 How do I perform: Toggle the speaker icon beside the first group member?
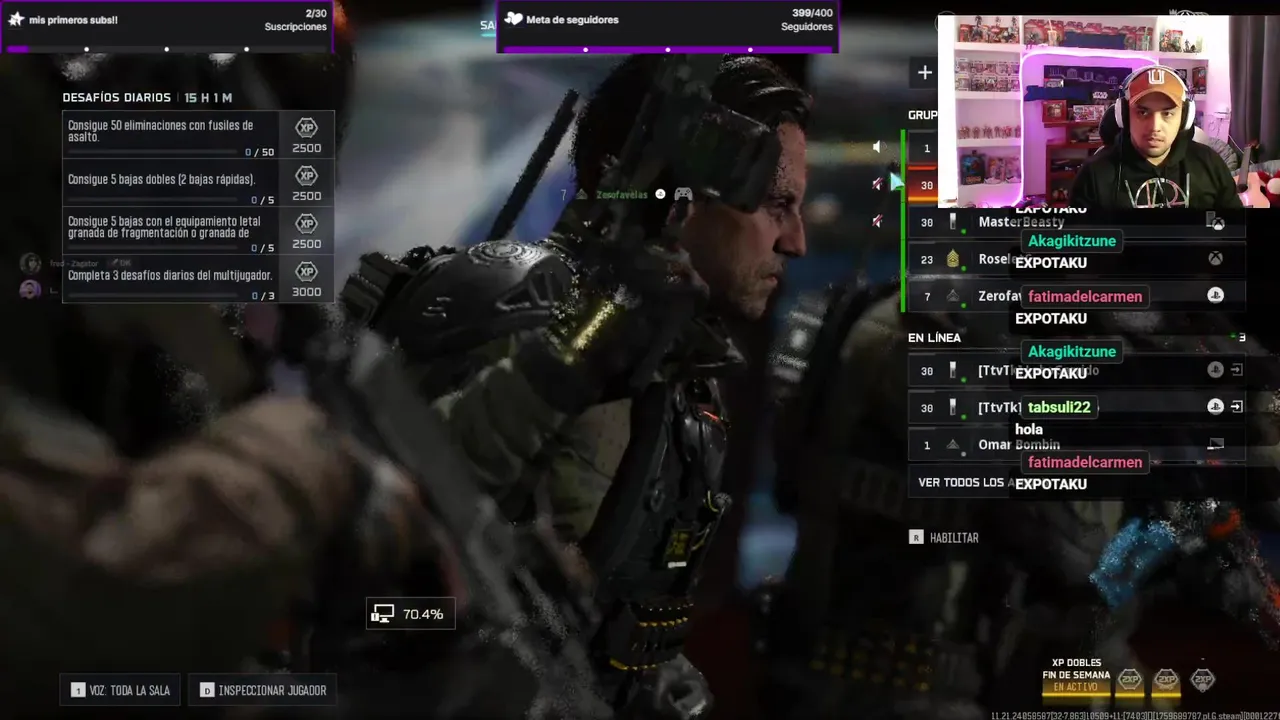click(877, 147)
